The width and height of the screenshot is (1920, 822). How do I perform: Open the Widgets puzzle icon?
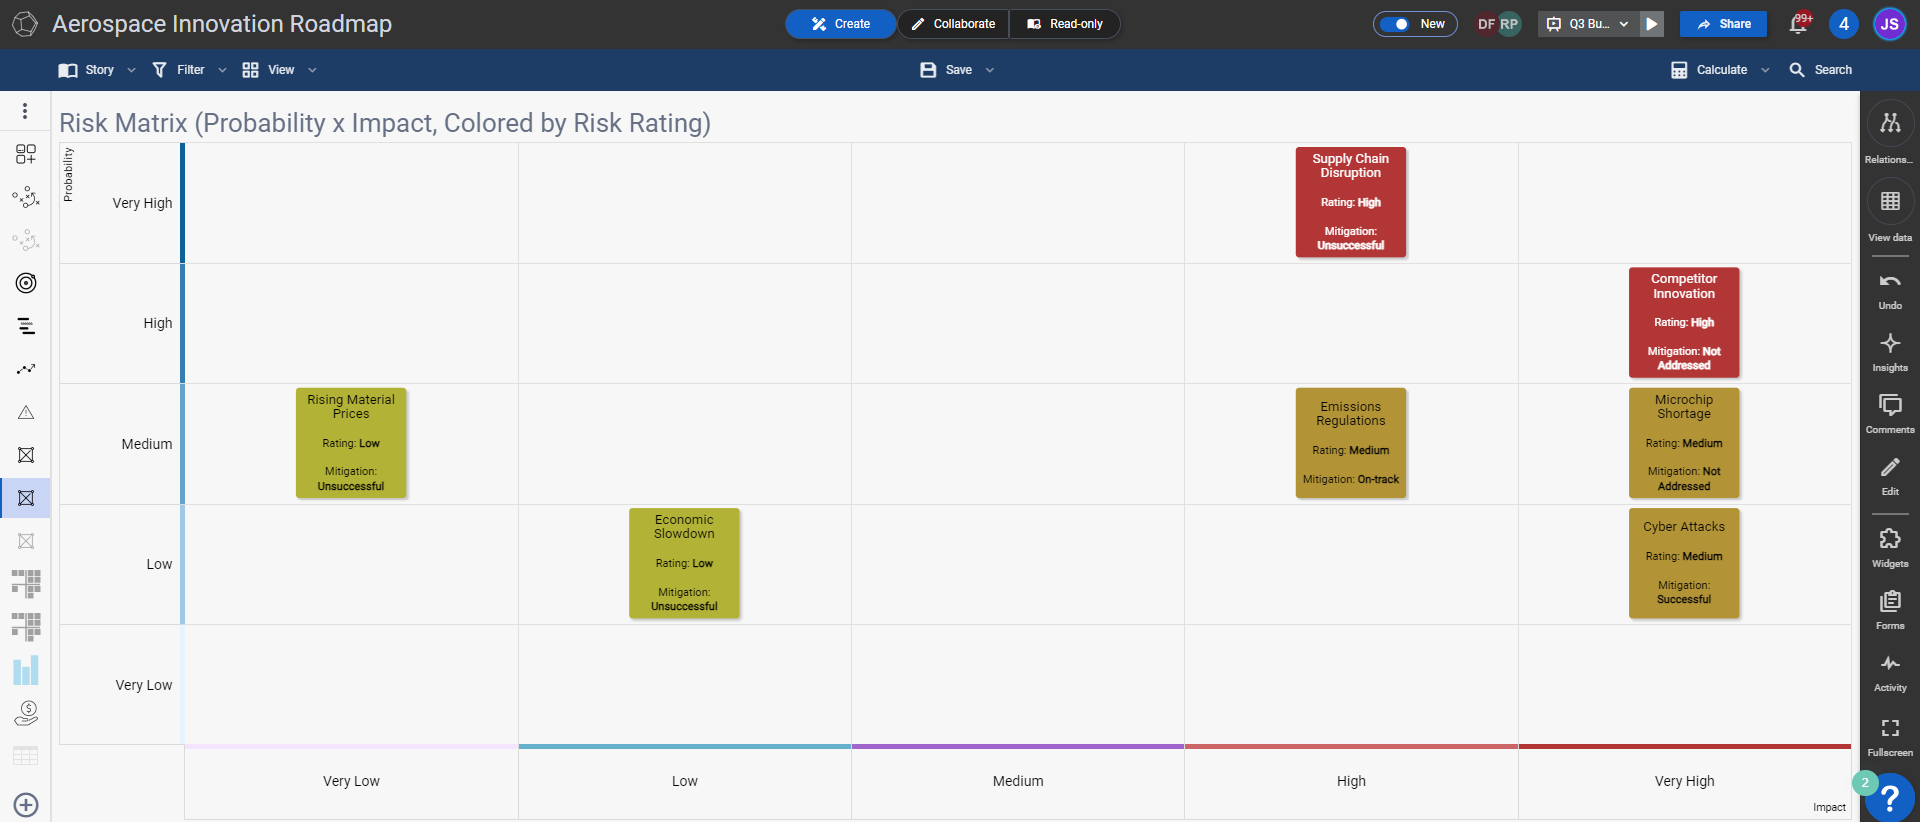point(1890,539)
